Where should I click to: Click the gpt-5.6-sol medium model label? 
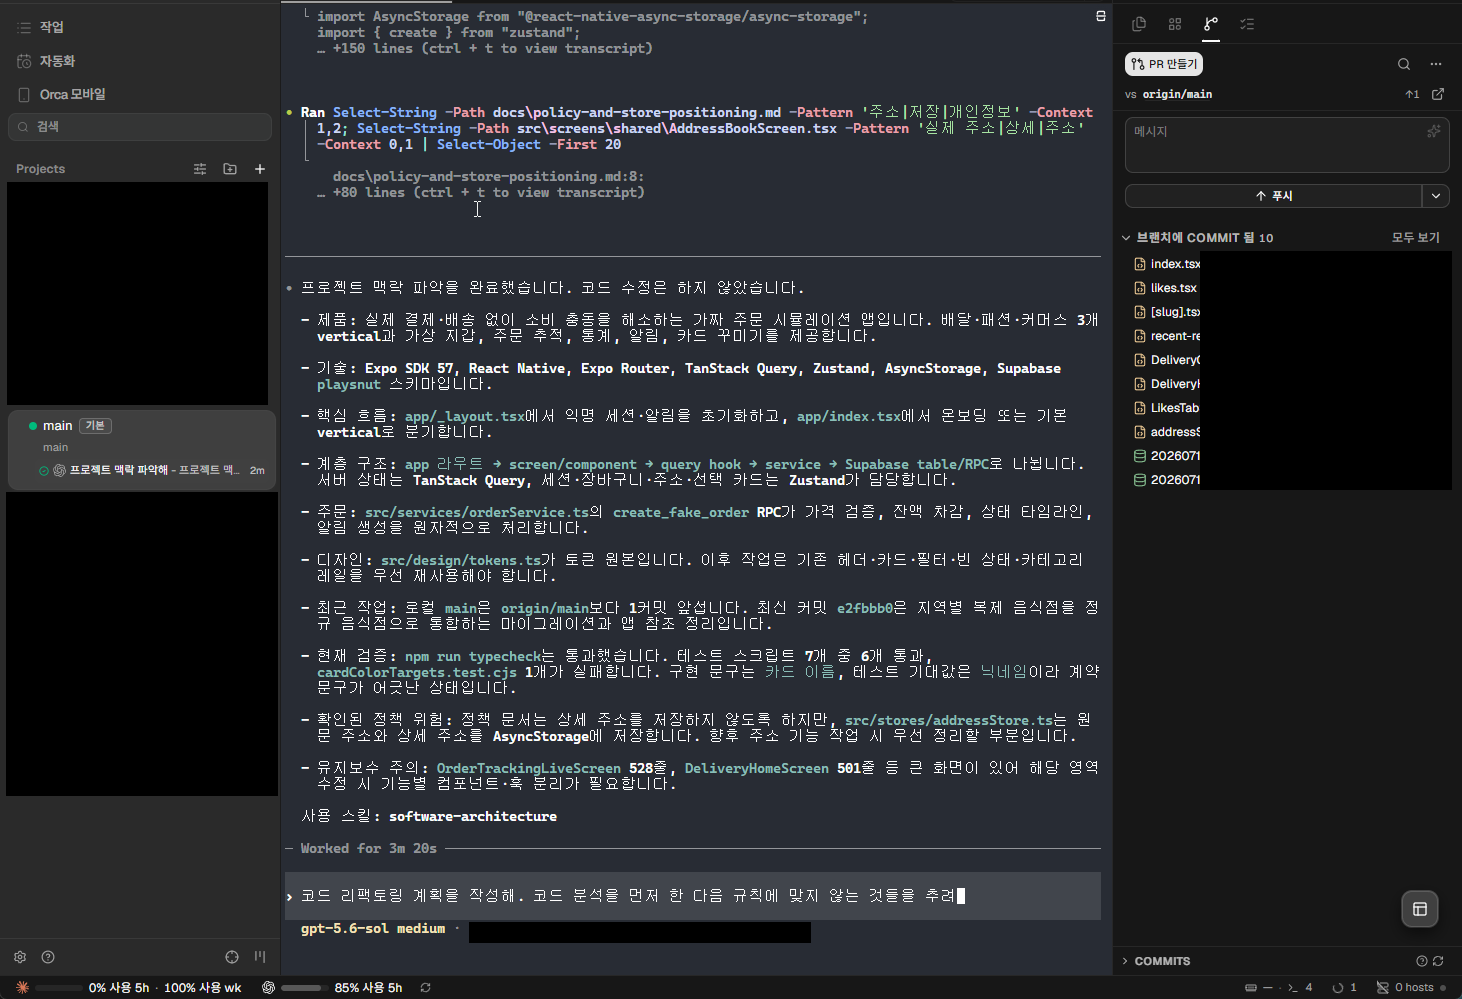(373, 929)
